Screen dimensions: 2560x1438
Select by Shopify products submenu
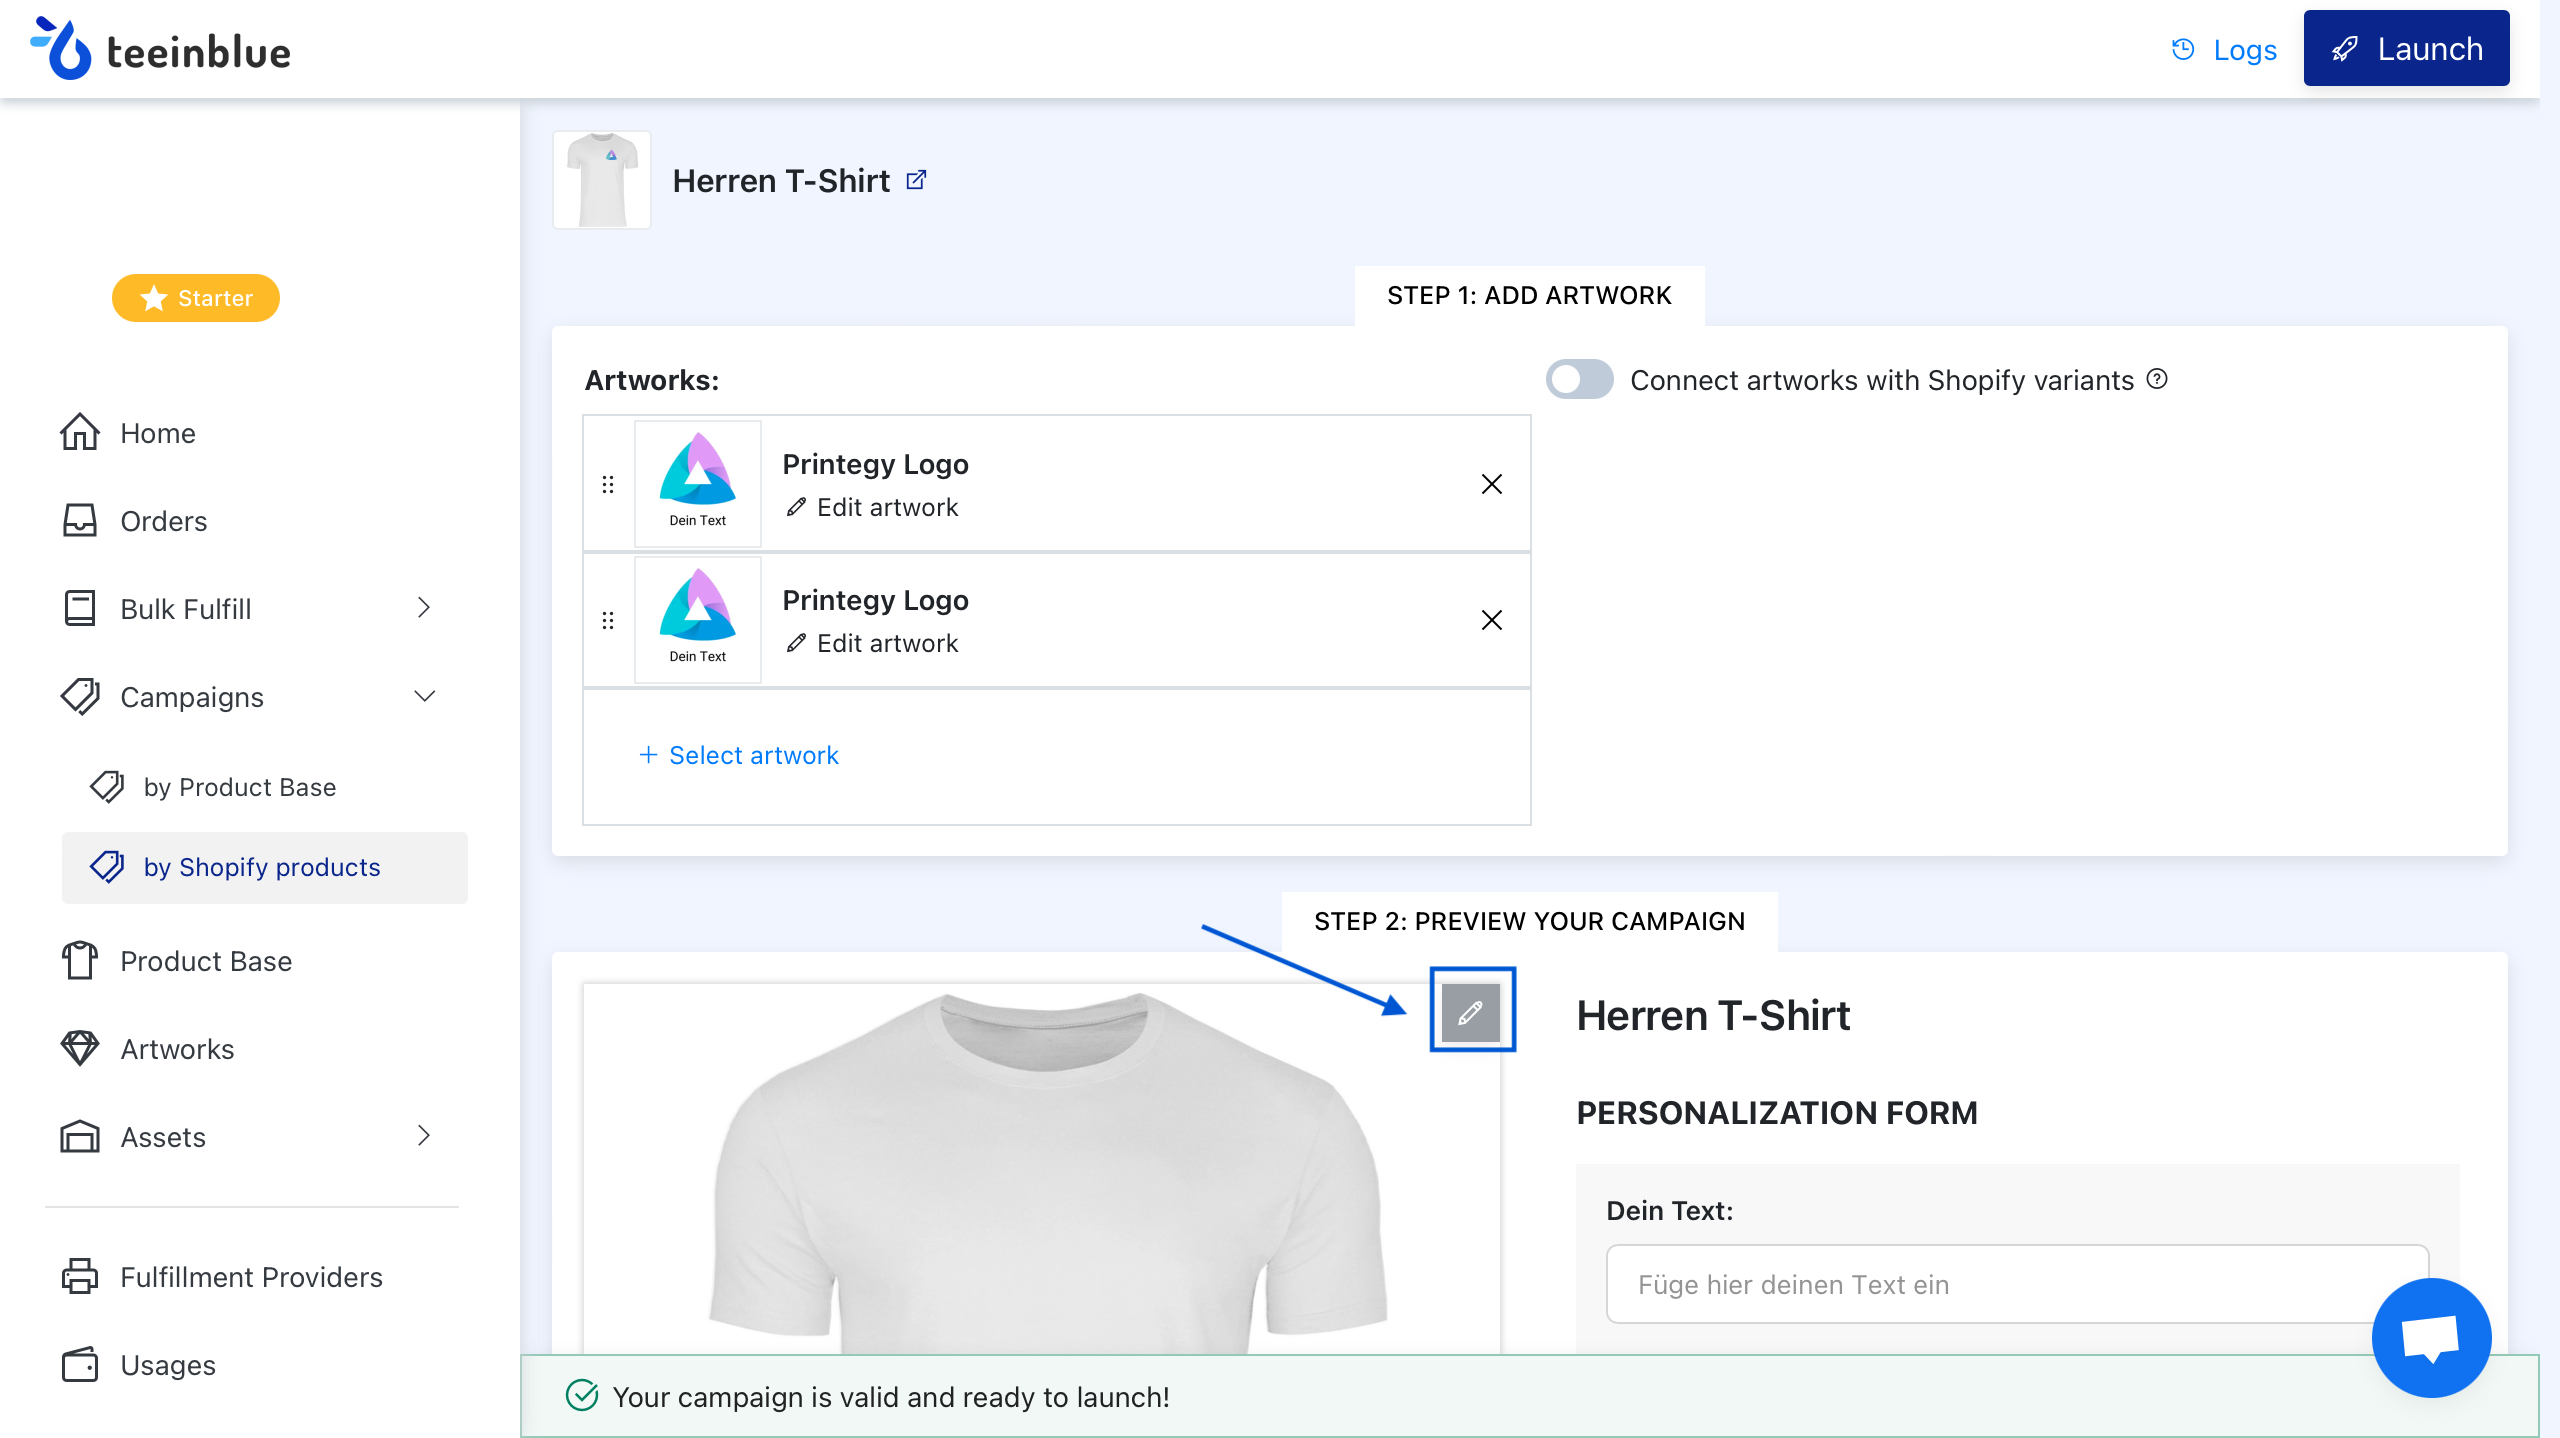click(x=264, y=867)
